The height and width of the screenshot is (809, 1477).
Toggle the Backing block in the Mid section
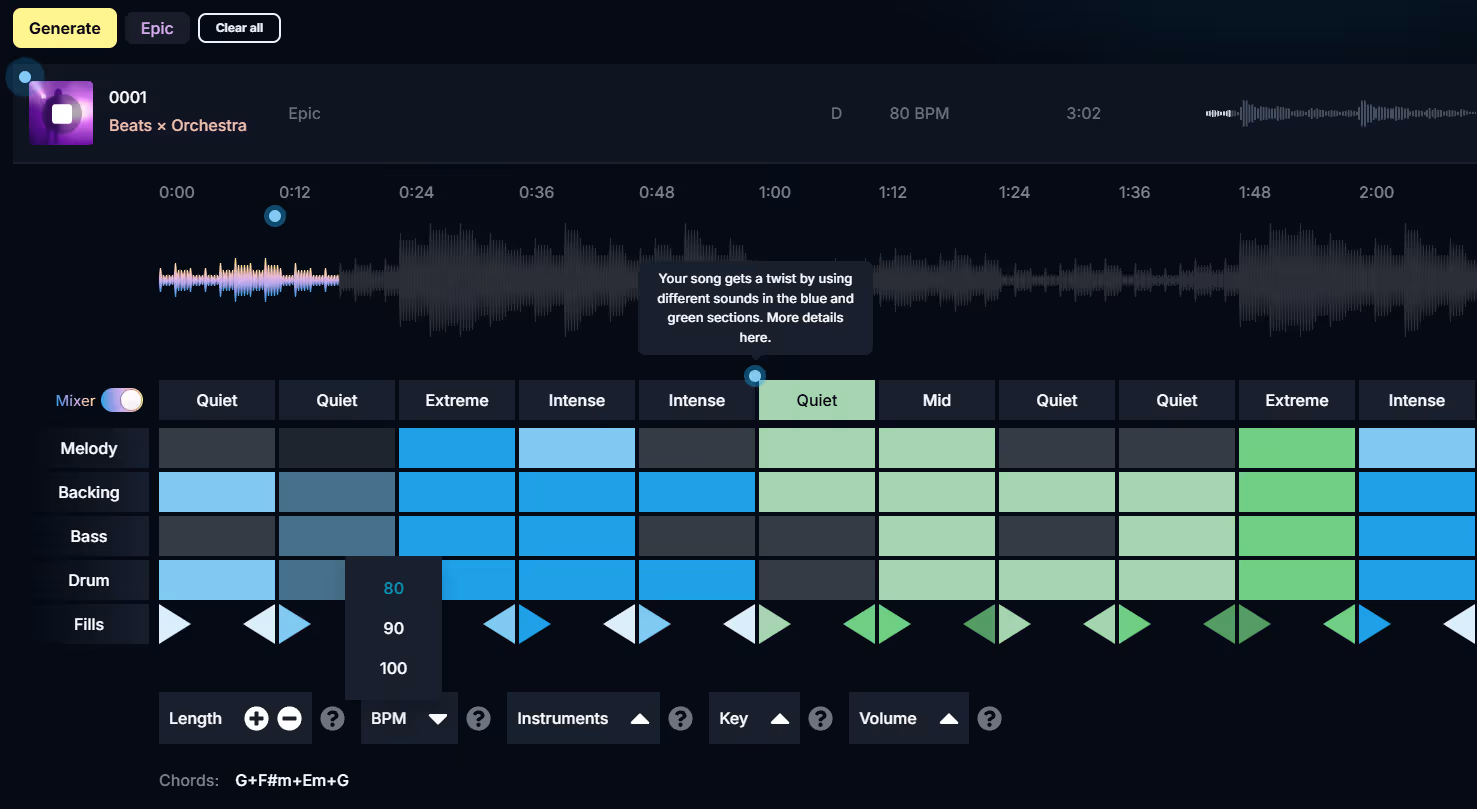937,492
